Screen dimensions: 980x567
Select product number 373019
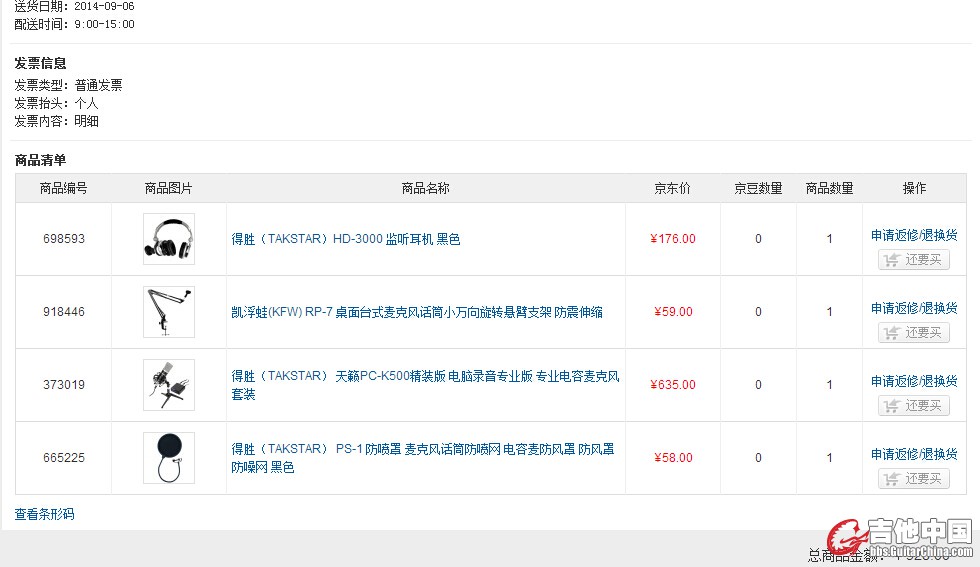pyautogui.click(x=64, y=384)
